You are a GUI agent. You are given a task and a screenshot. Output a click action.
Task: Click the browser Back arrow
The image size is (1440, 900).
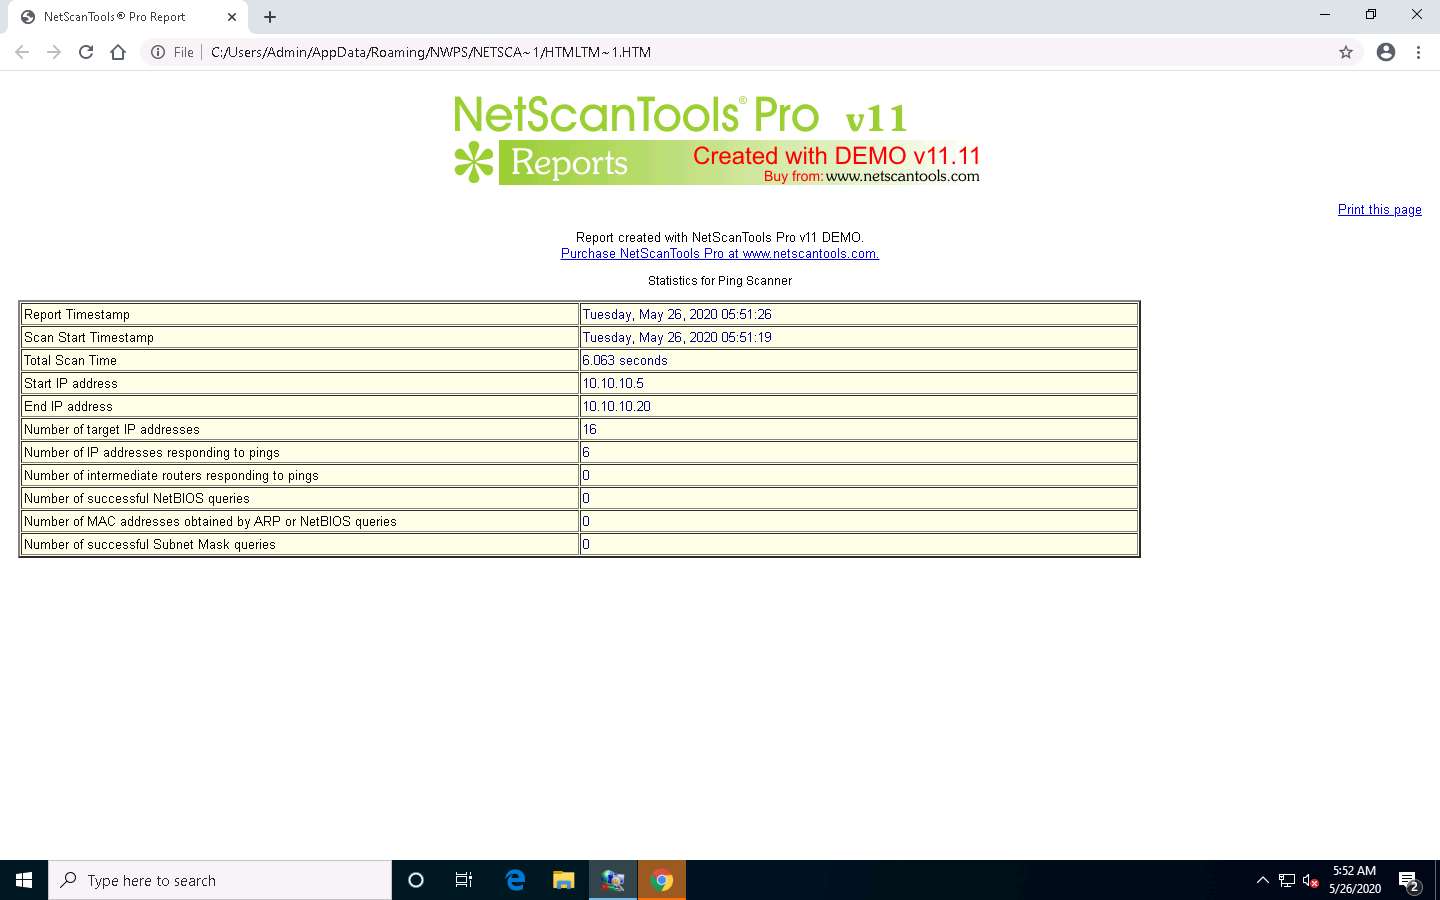22,52
